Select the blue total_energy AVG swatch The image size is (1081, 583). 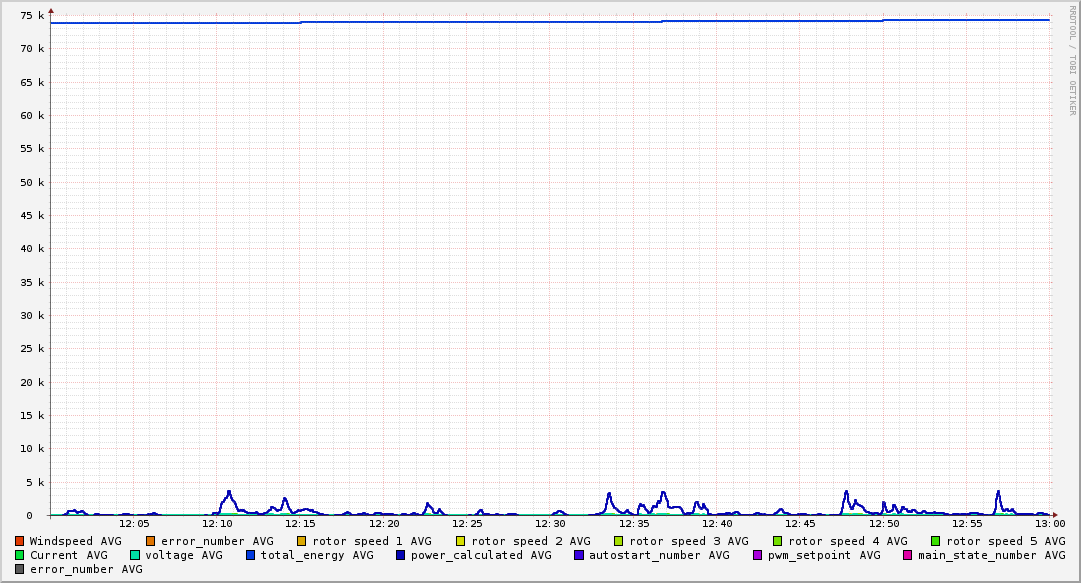point(251,555)
